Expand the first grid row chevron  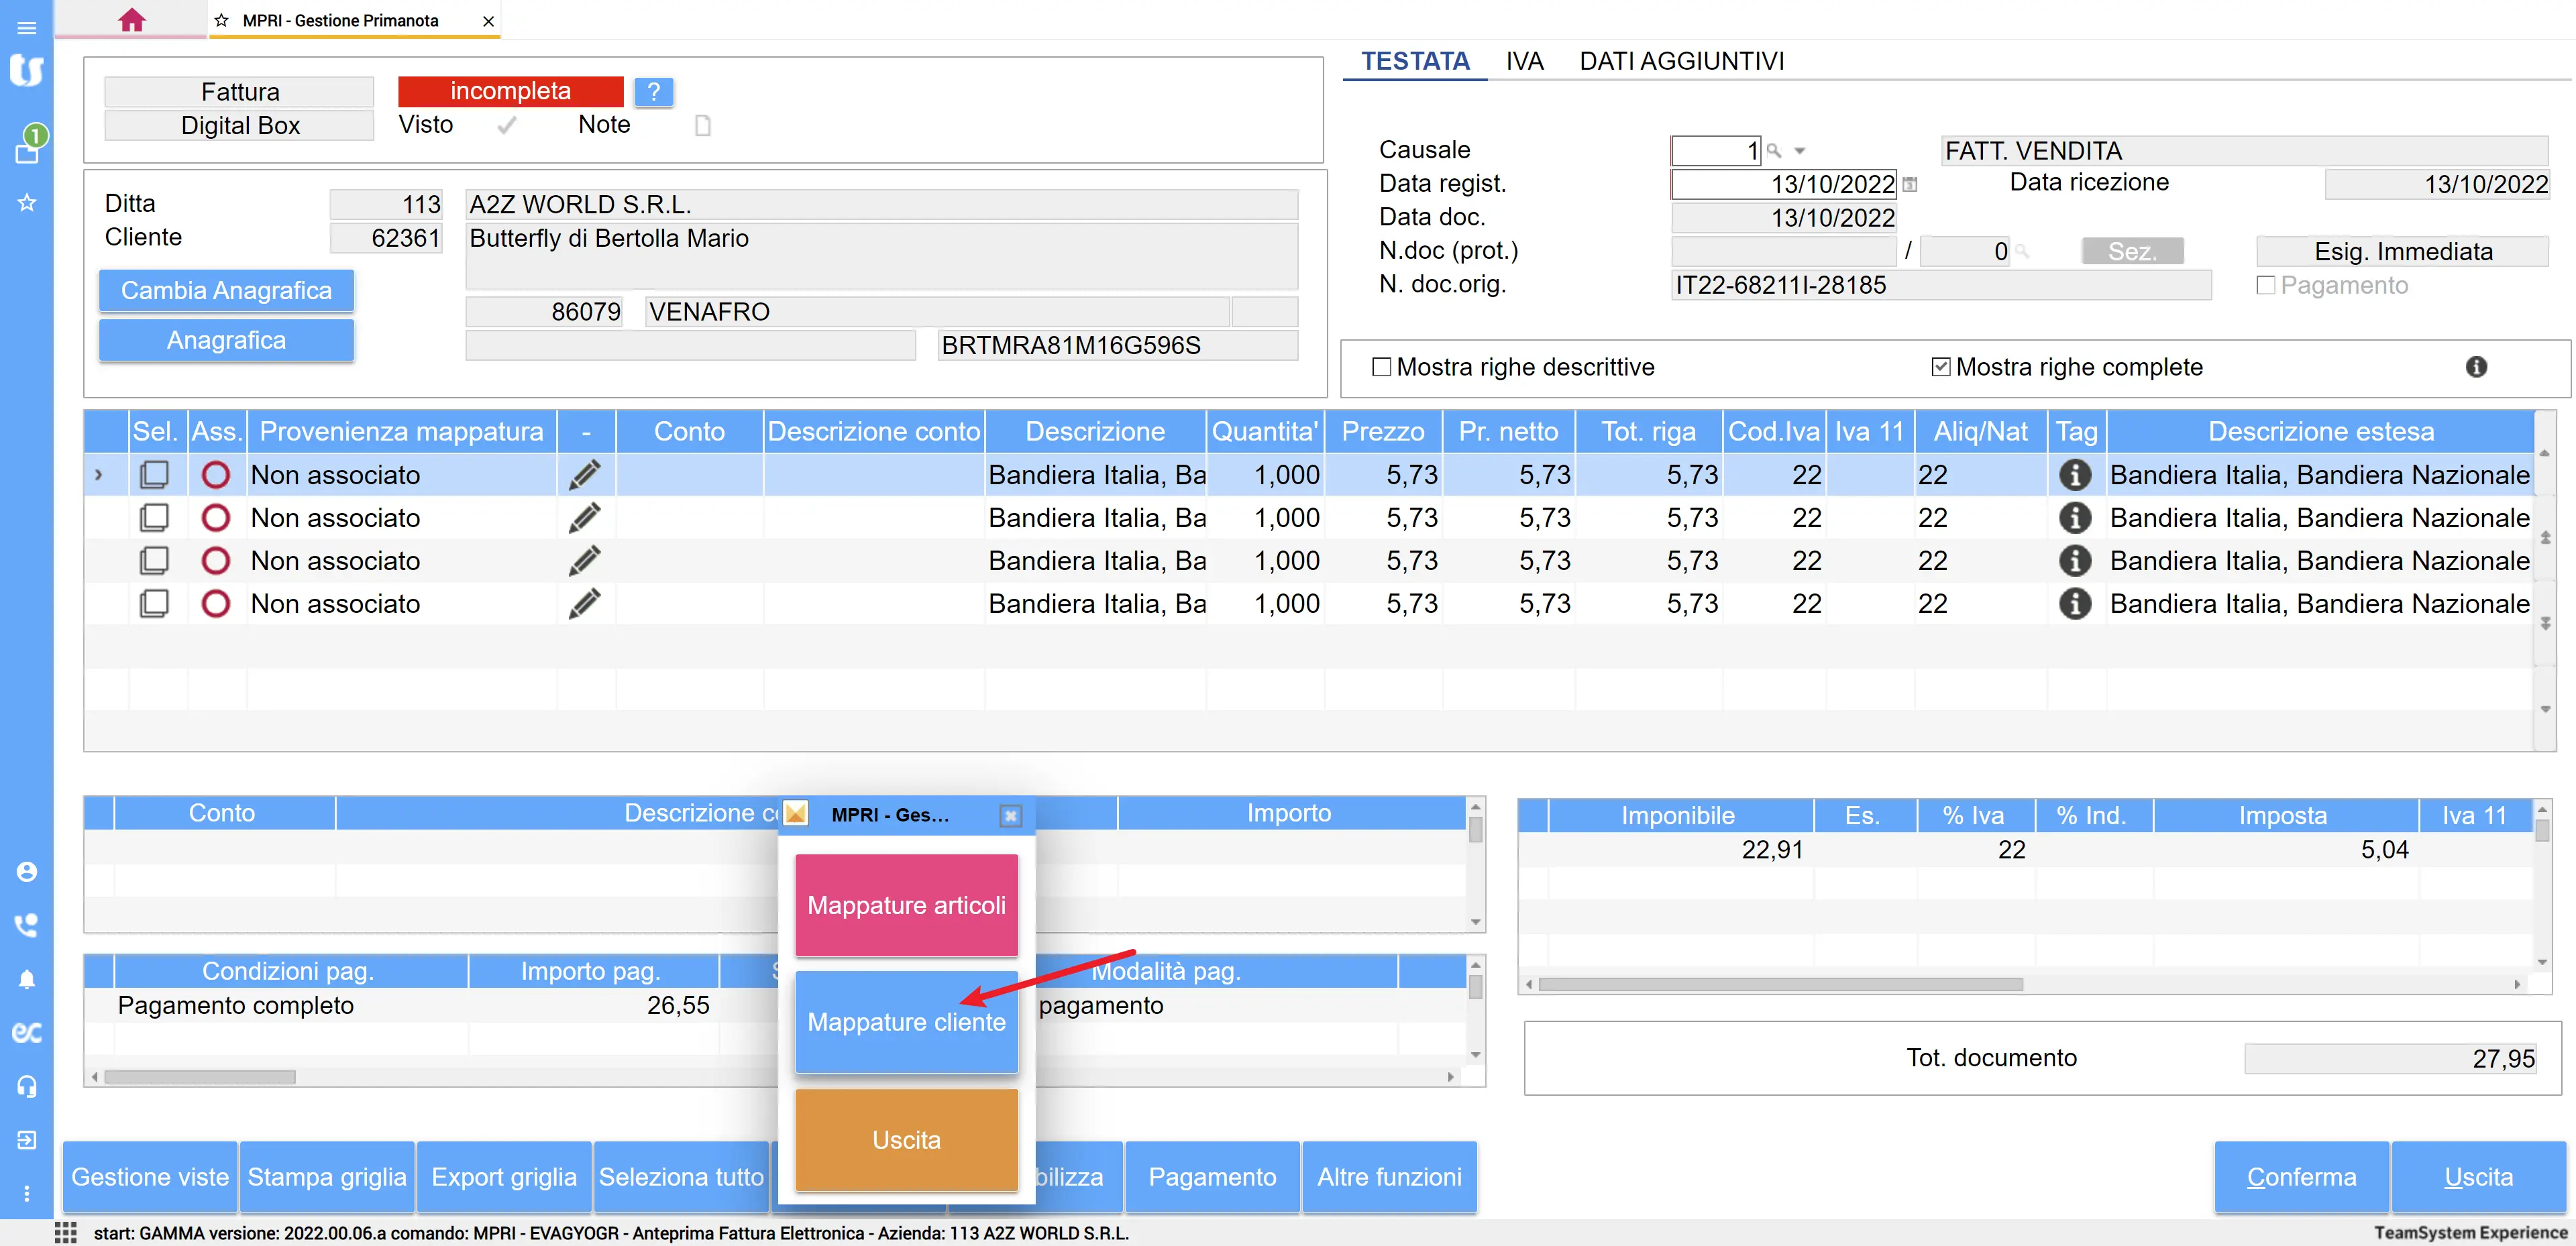click(98, 475)
